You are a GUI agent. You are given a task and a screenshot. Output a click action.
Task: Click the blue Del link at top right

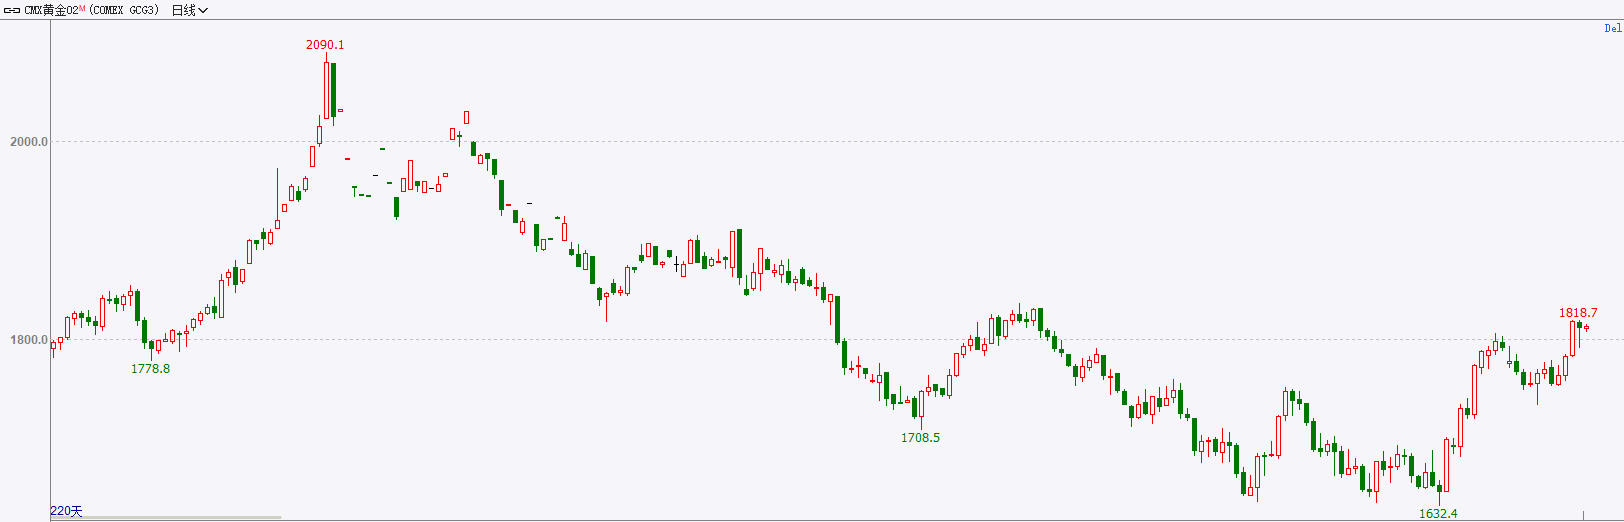coord(1613,28)
